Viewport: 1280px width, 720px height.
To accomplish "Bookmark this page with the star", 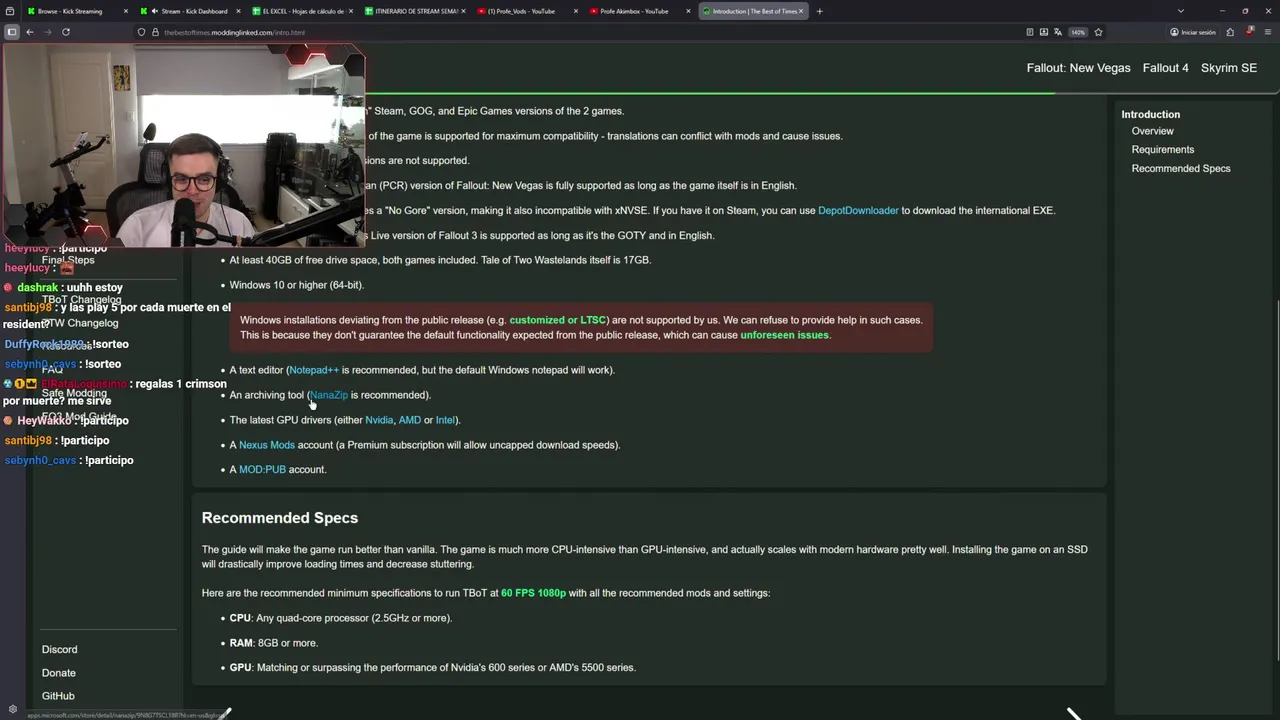I will click(1098, 32).
